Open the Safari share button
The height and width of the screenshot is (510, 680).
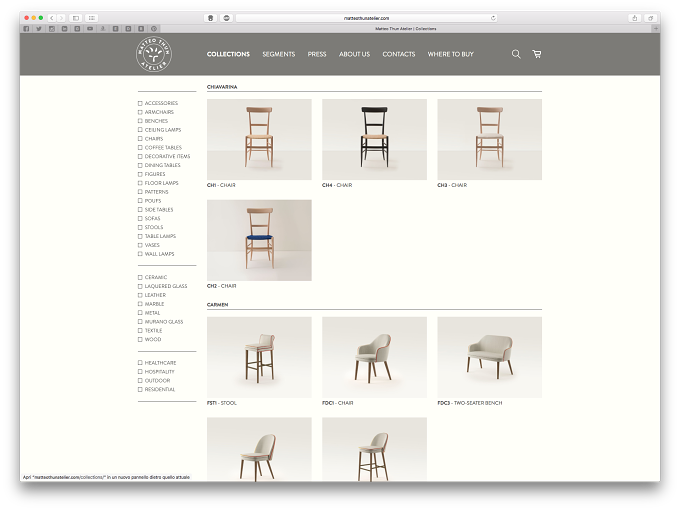tap(634, 18)
